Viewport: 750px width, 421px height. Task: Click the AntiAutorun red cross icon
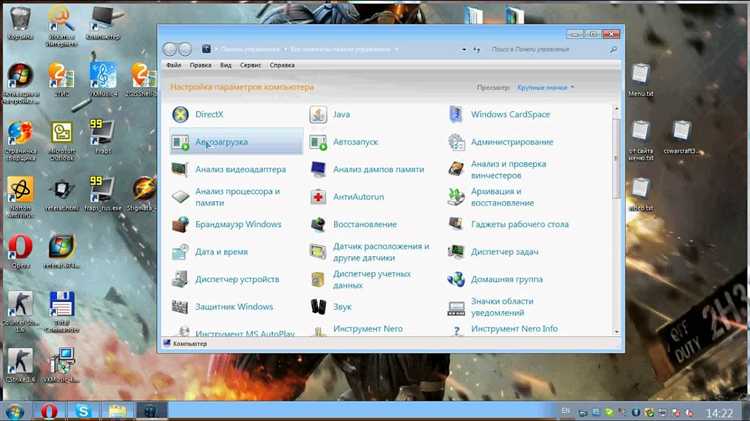[x=318, y=197]
